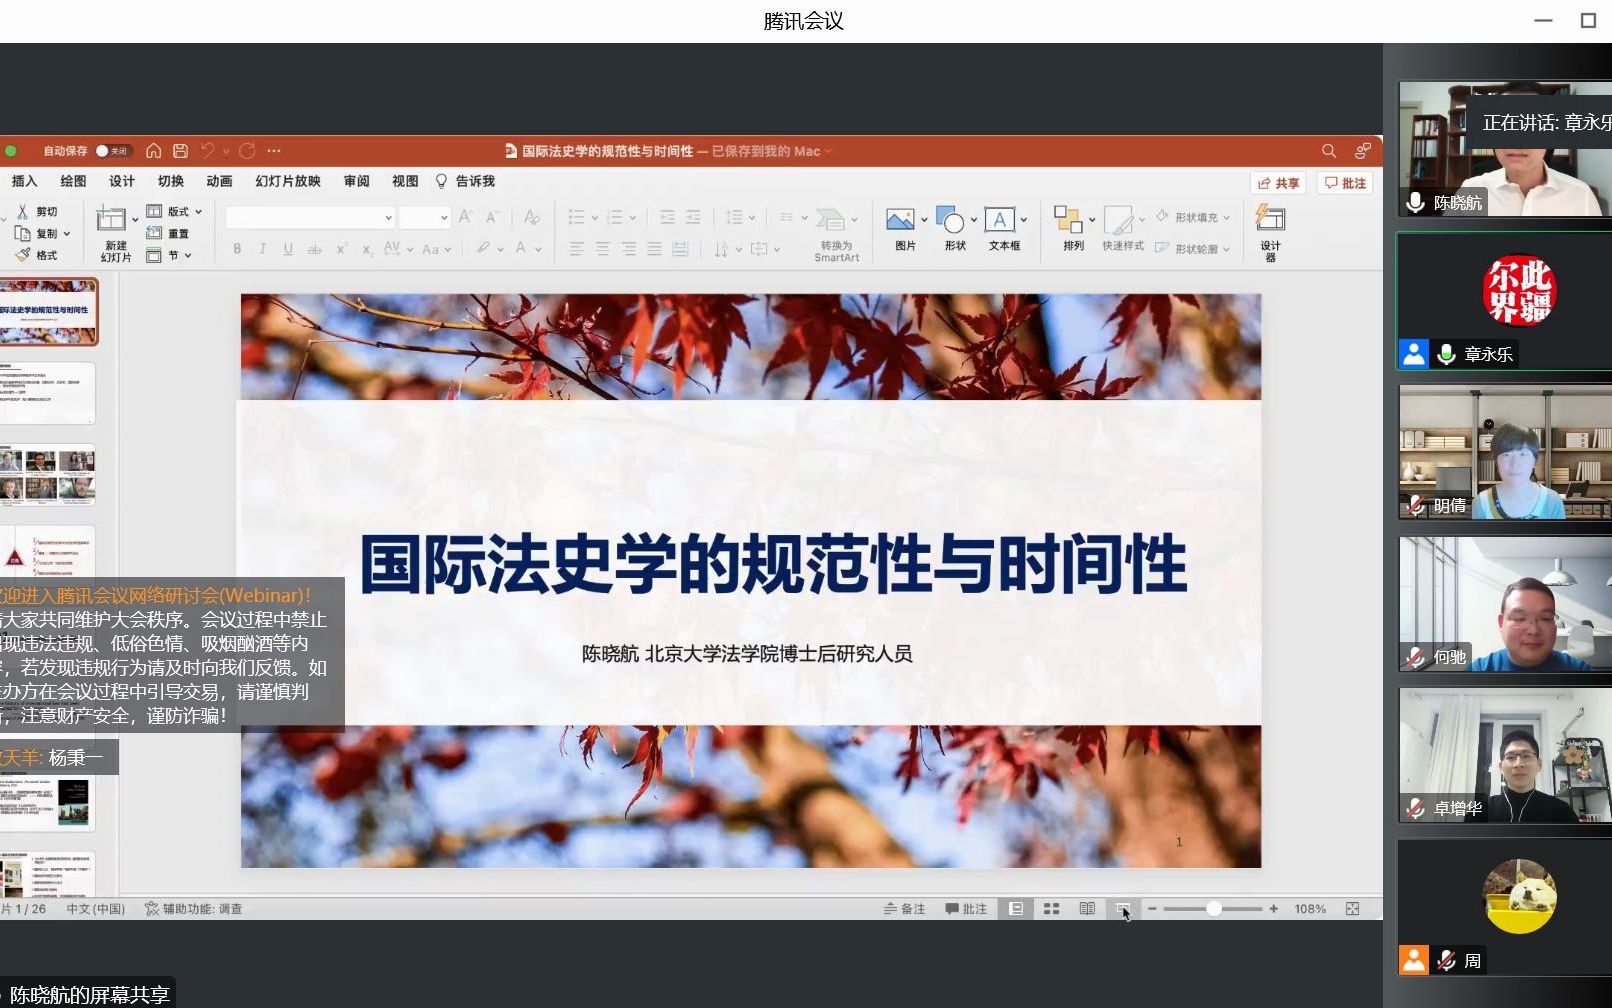Open the 审阅 ribbon tab
Screen dimensions: 1612x1008
pyautogui.click(x=356, y=181)
